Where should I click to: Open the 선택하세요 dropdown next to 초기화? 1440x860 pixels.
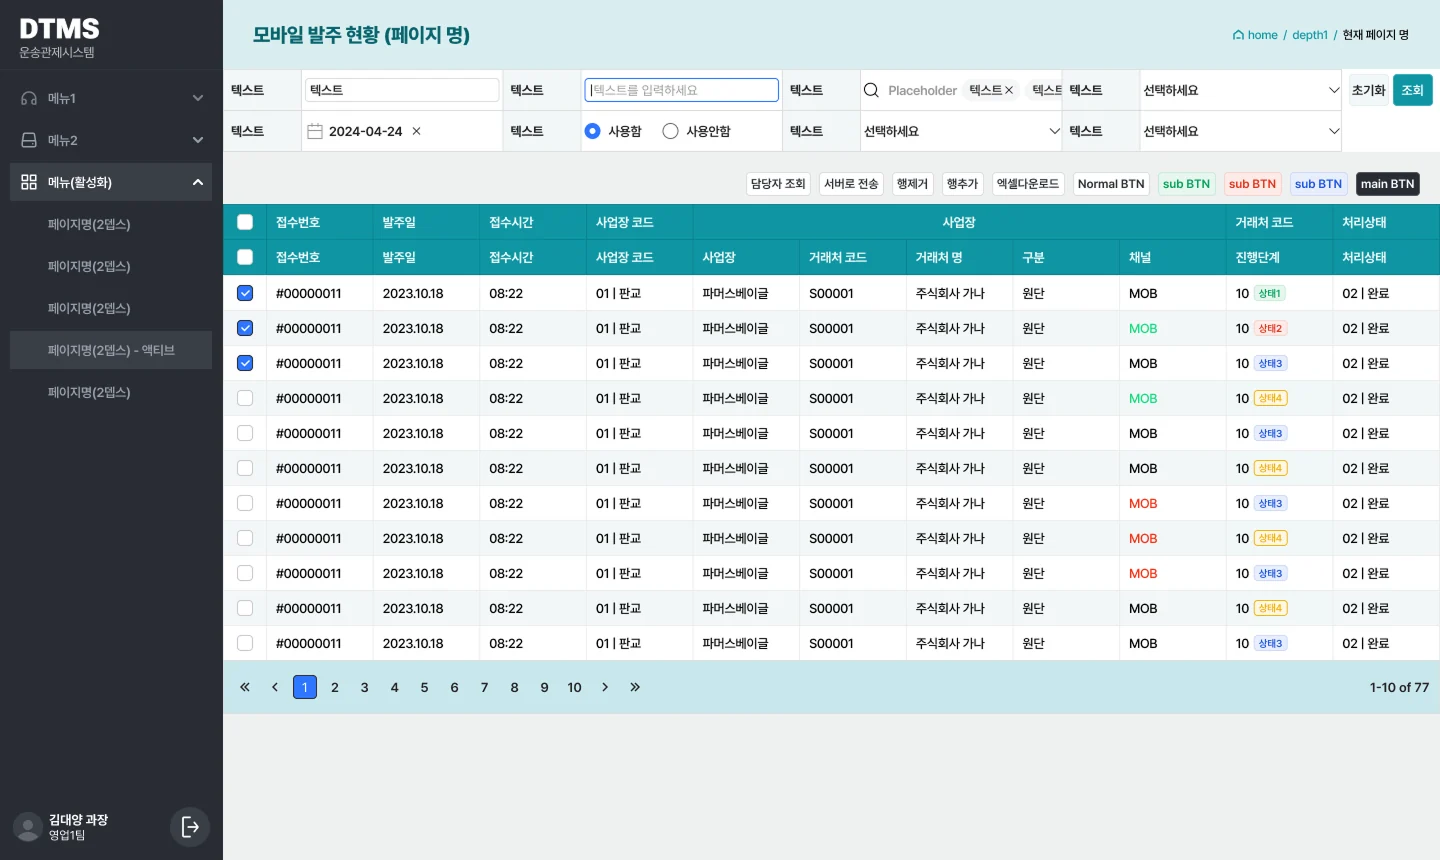[1241, 90]
